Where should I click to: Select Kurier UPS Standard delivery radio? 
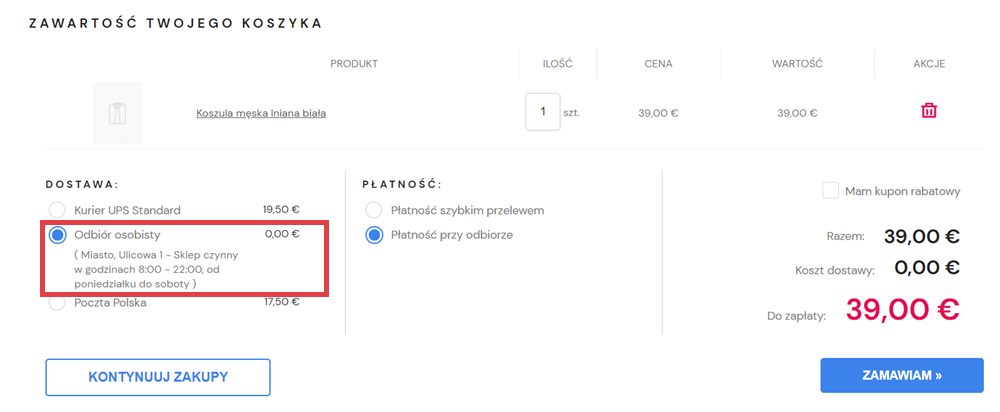pos(58,210)
